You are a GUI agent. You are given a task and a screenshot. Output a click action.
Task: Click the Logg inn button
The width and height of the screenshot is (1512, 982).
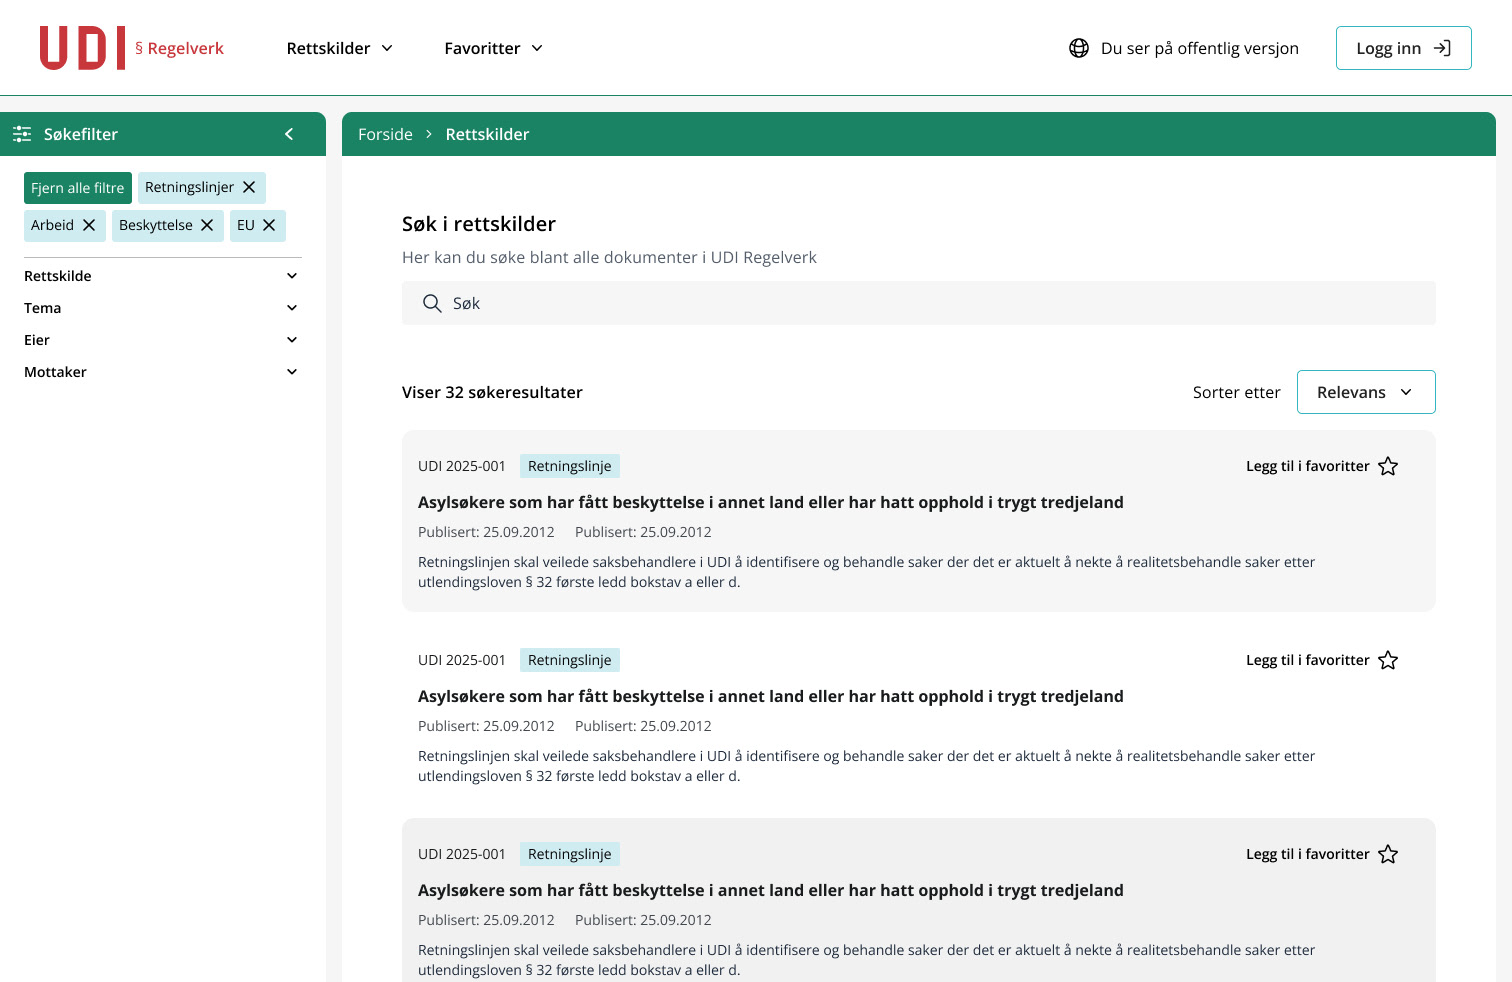click(1403, 48)
